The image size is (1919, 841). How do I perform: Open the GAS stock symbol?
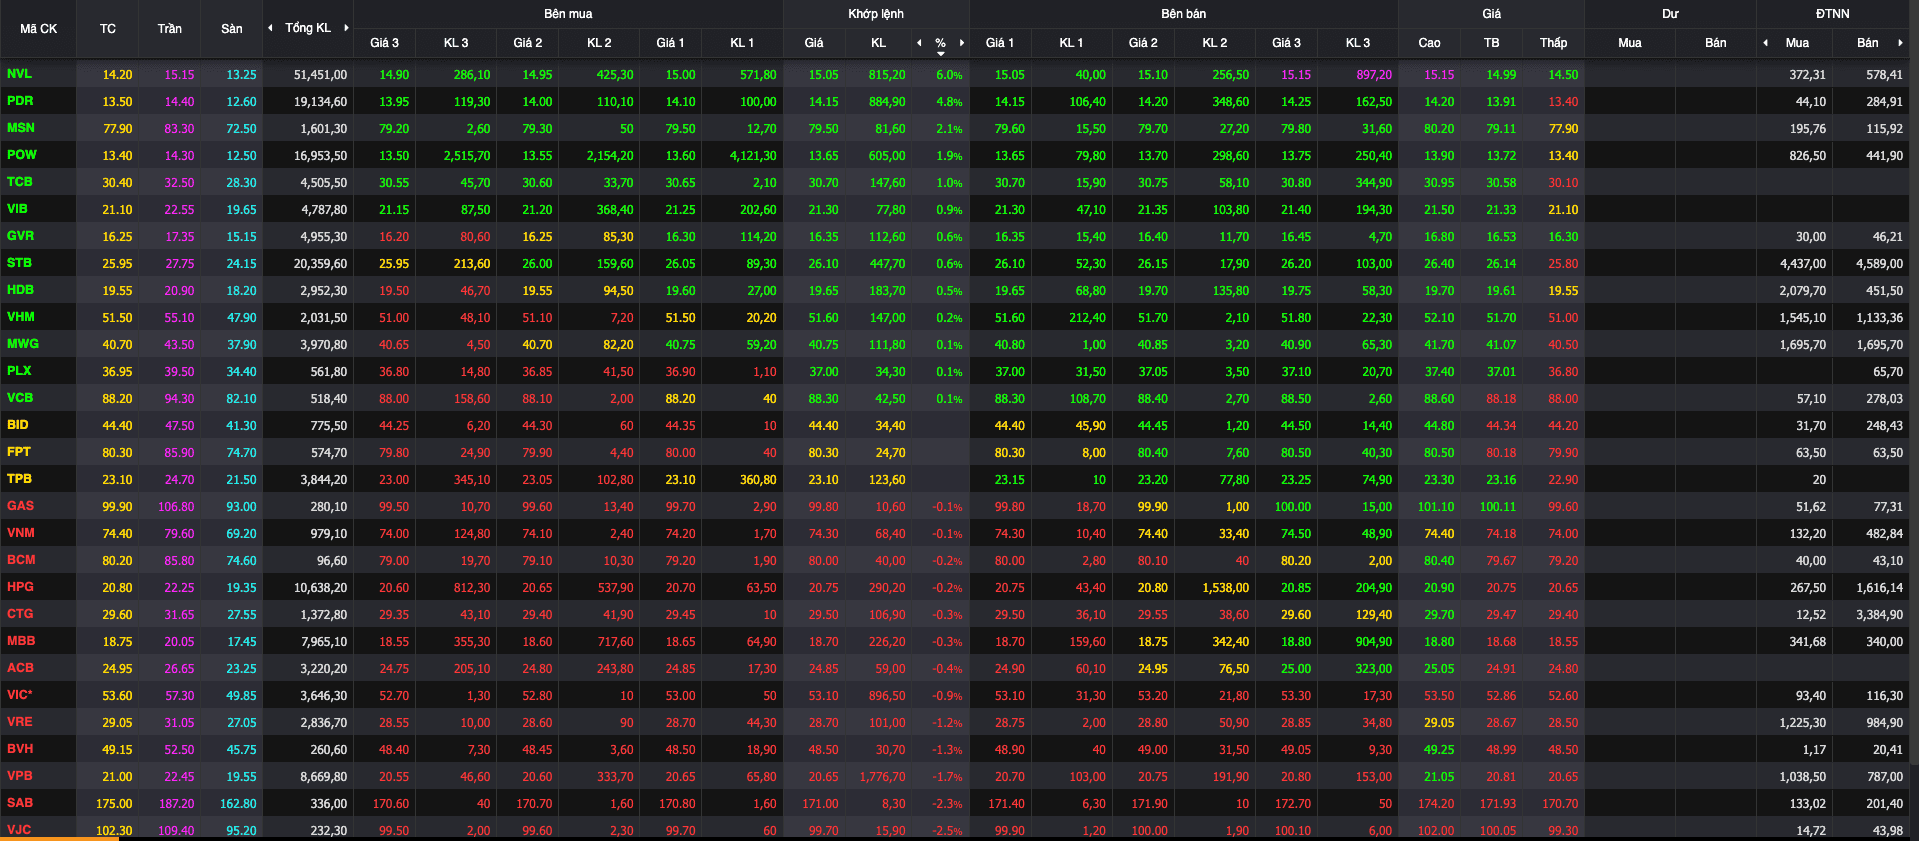(20, 506)
